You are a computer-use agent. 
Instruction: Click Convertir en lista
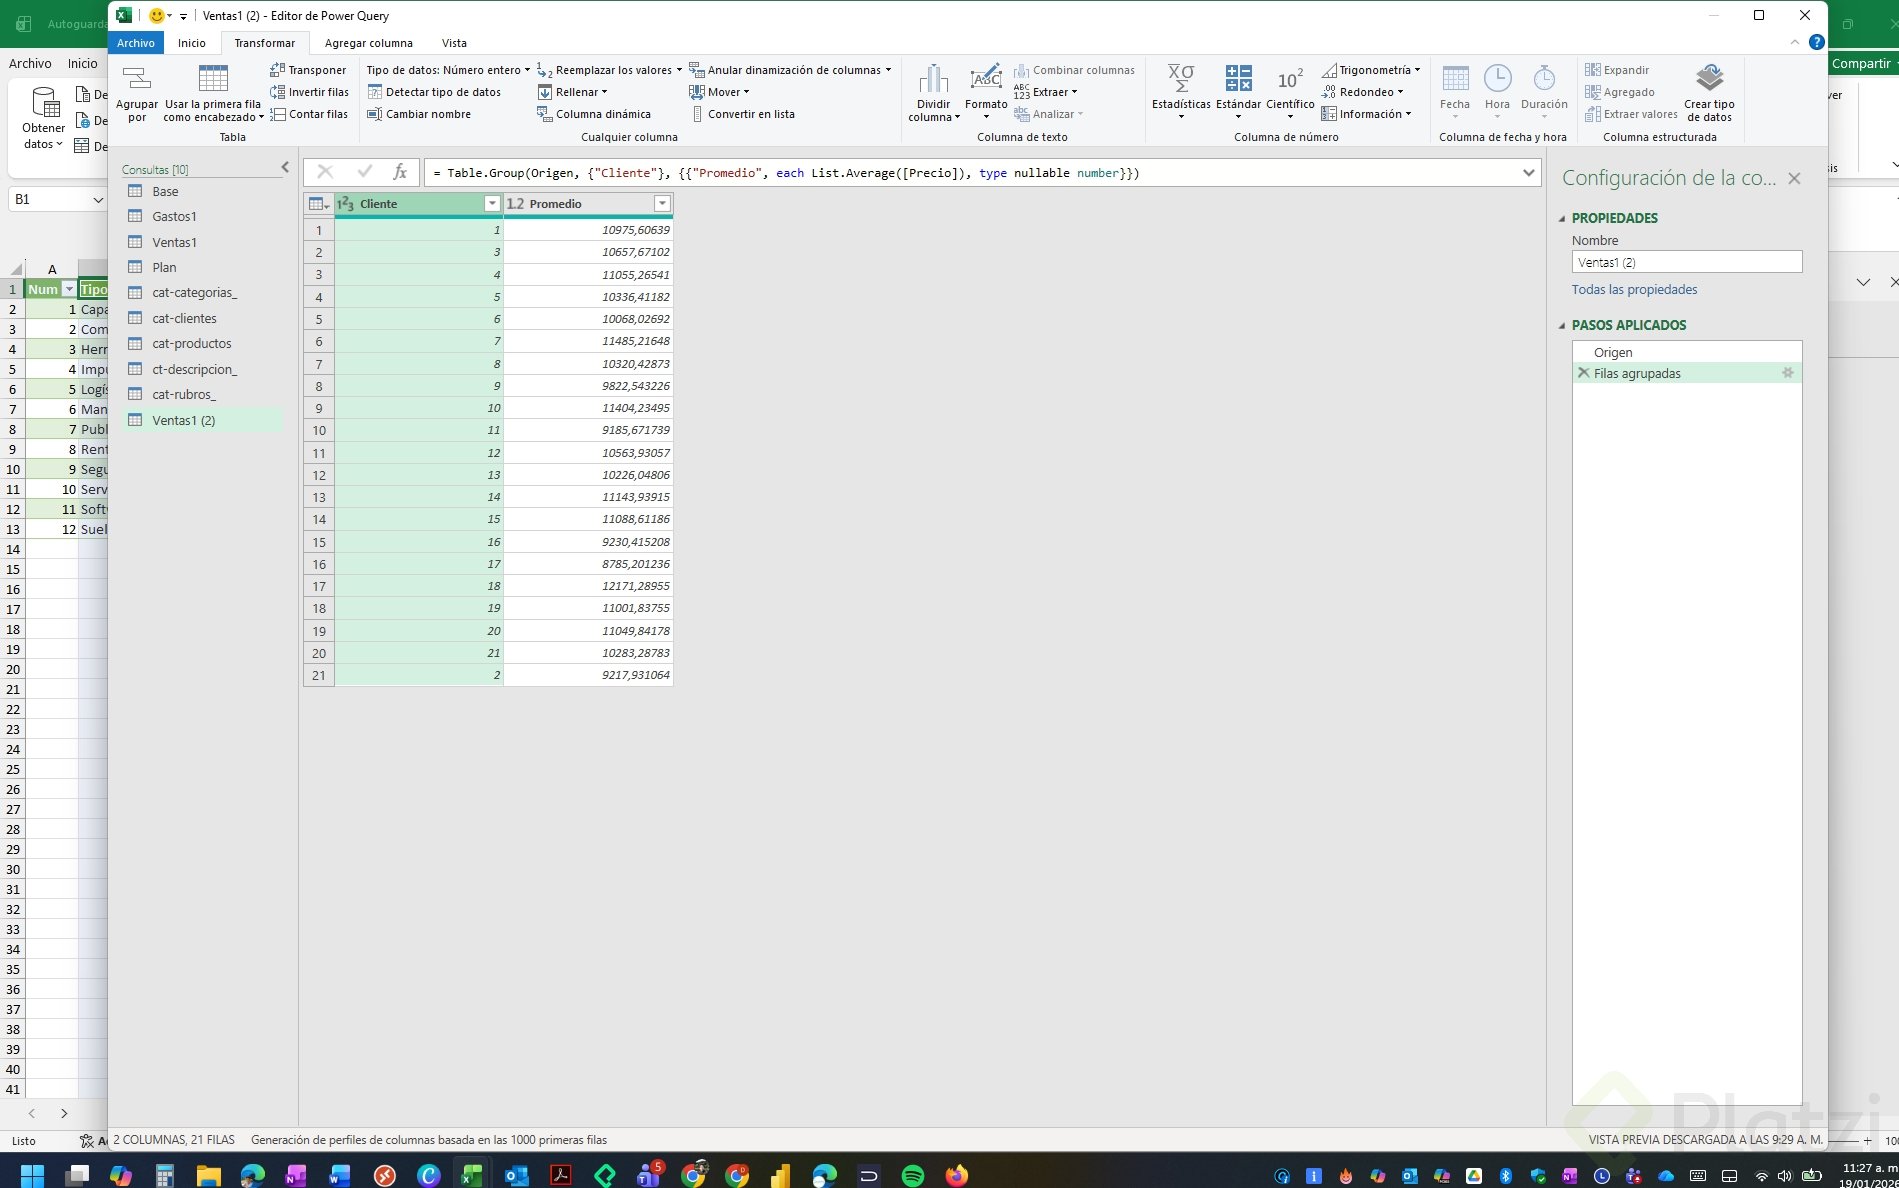[742, 114]
